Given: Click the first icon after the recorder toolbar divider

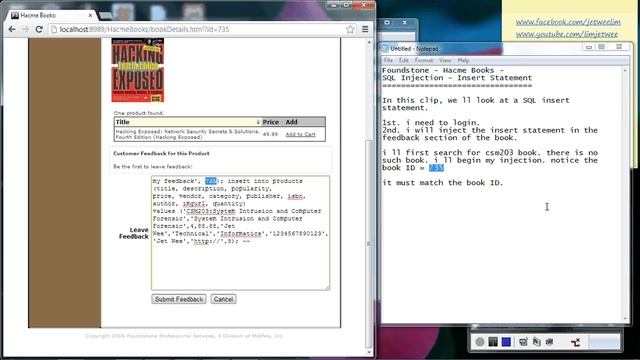Looking at the screenshot, I should click(523, 342).
